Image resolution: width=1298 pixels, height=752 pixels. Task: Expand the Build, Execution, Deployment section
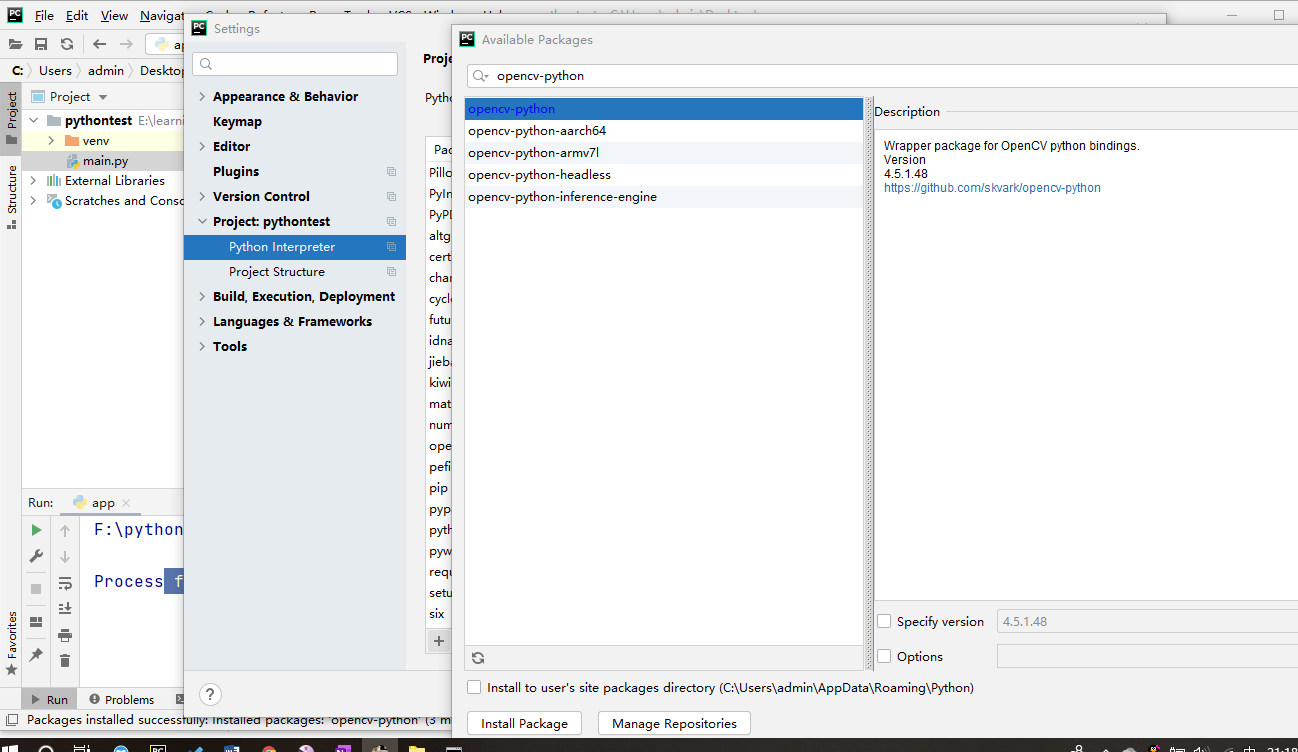pos(202,296)
